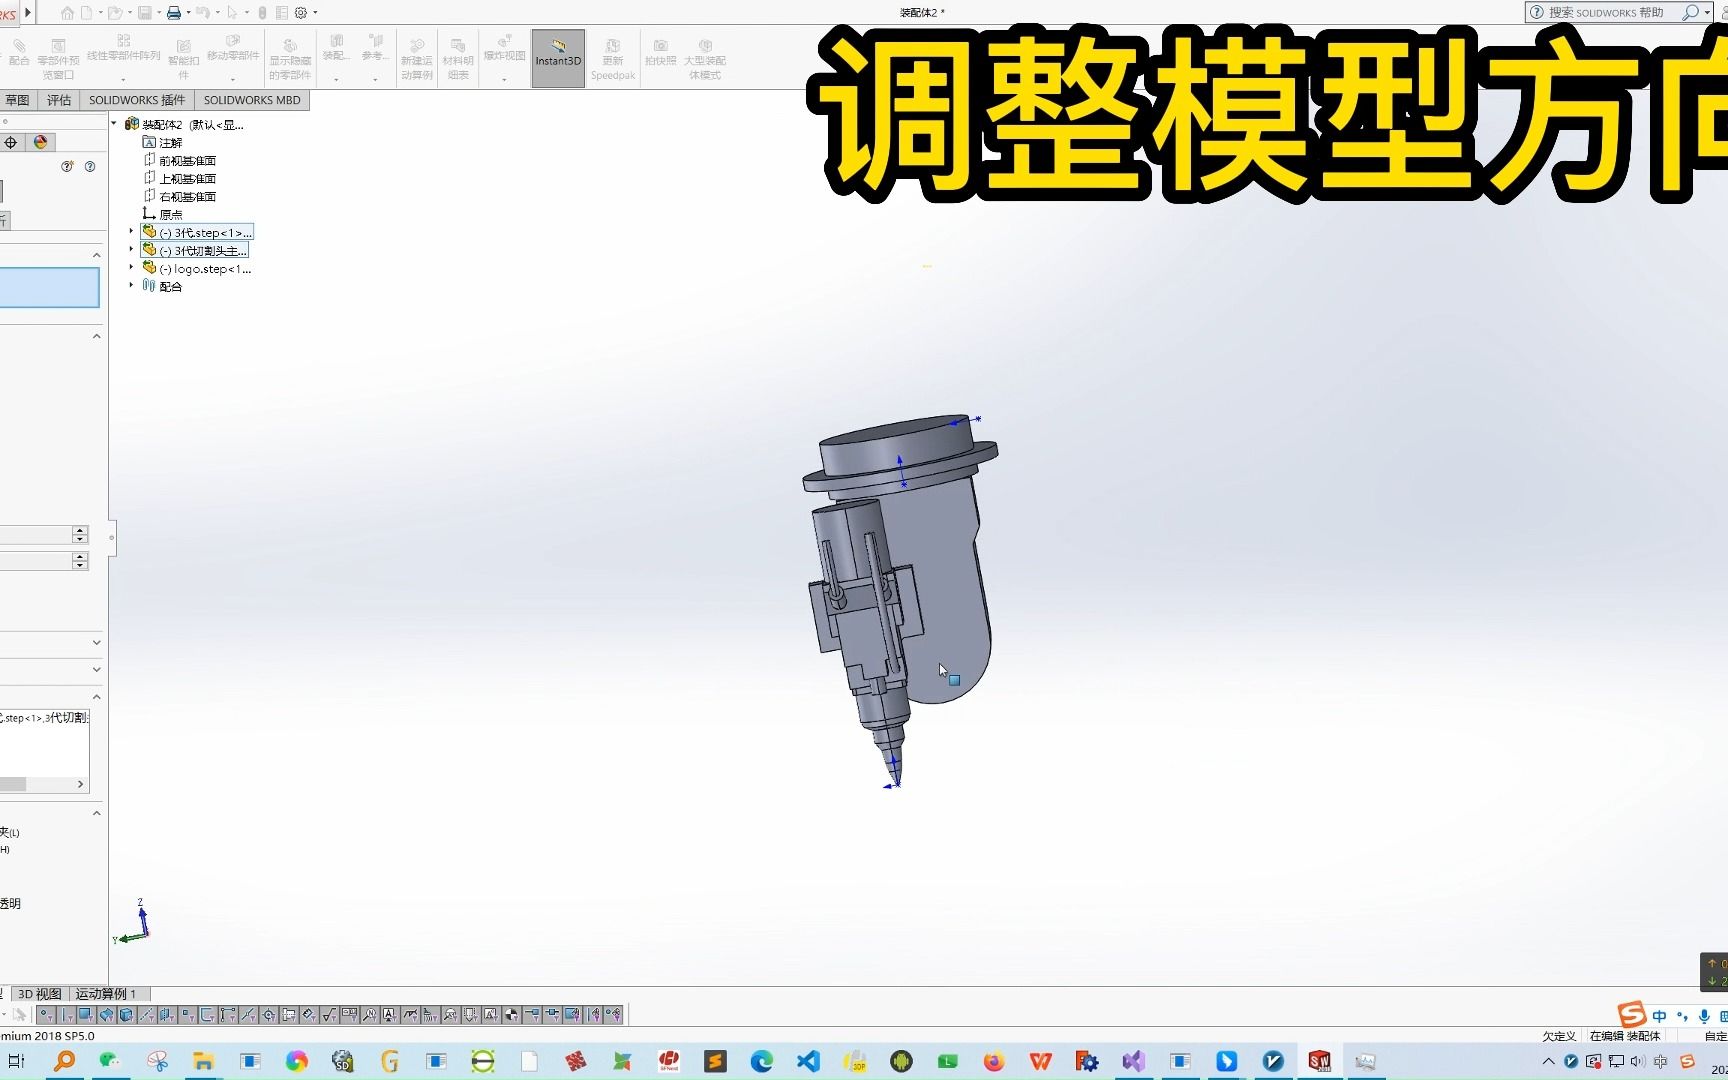Click the upper spinner stepper on the left panel
1728x1080 pixels.
coord(79,530)
